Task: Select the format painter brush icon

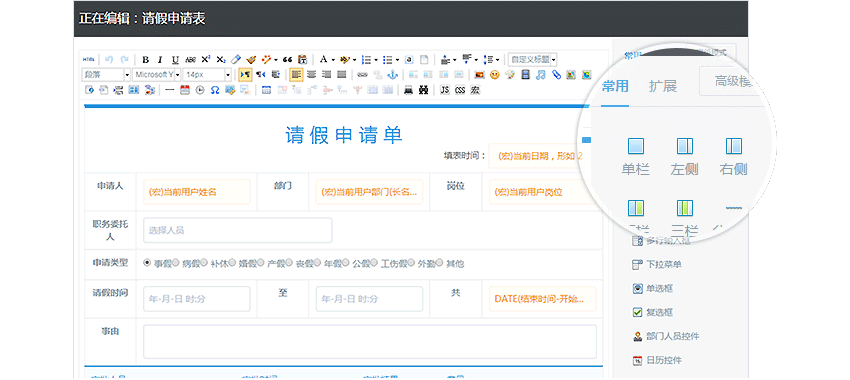Action: tap(251, 60)
